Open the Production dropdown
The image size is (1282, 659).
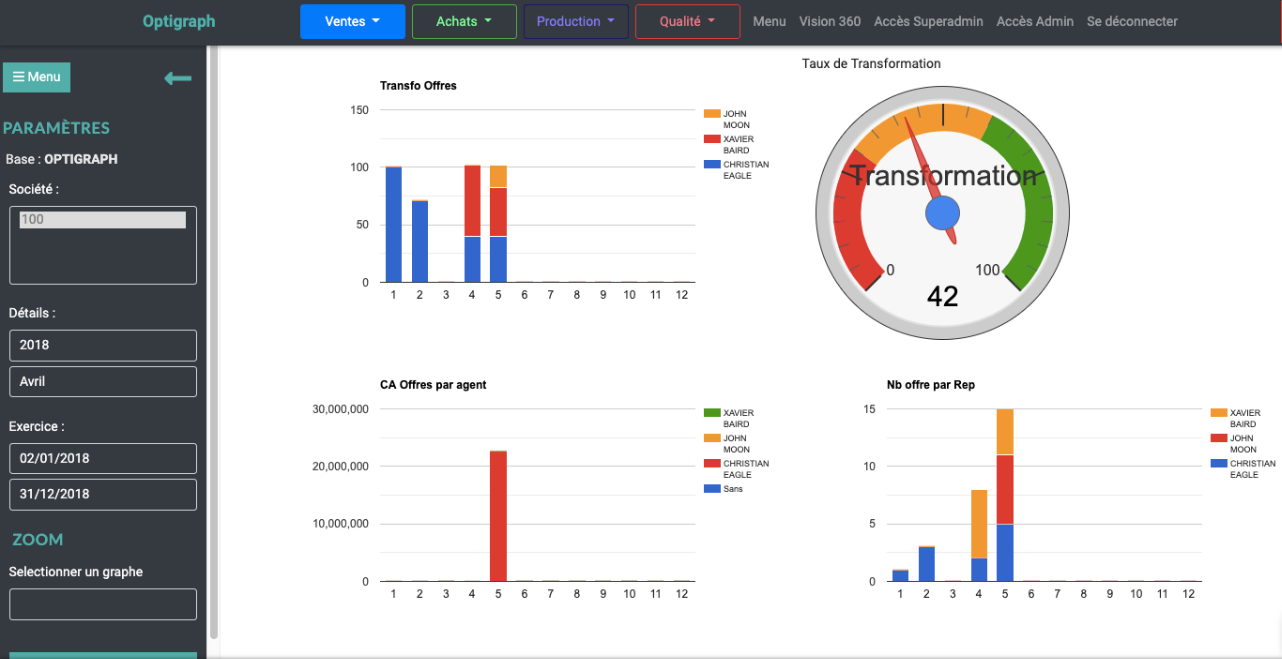576,21
